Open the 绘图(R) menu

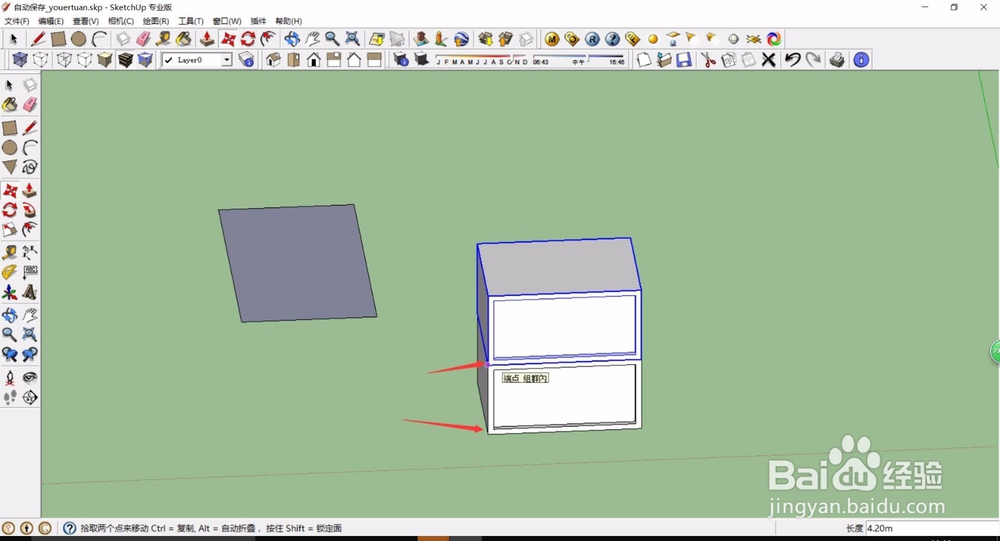coord(156,21)
